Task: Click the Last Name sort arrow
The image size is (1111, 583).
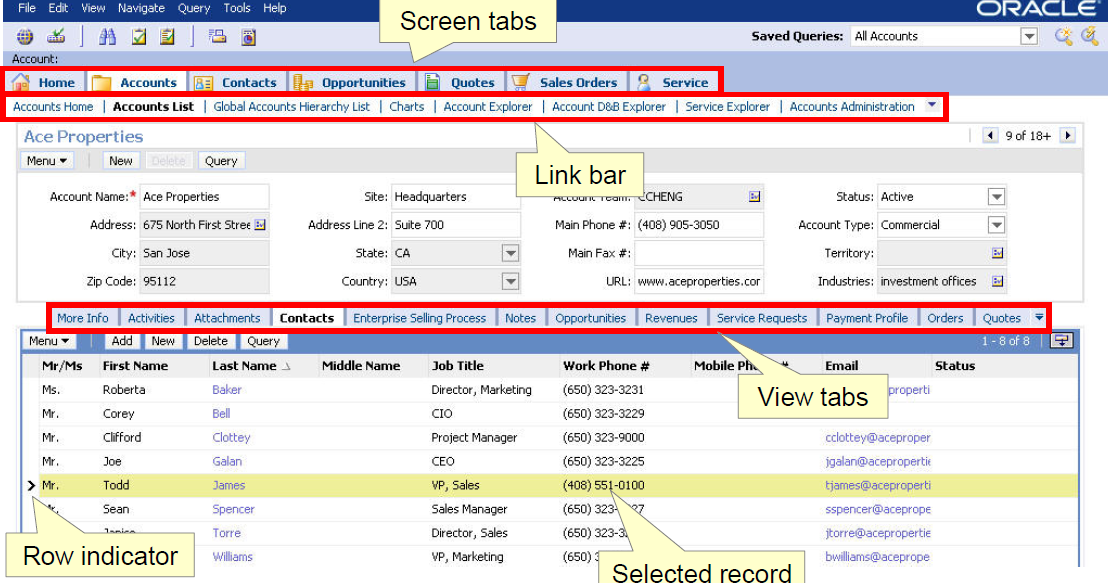Action: [286, 366]
